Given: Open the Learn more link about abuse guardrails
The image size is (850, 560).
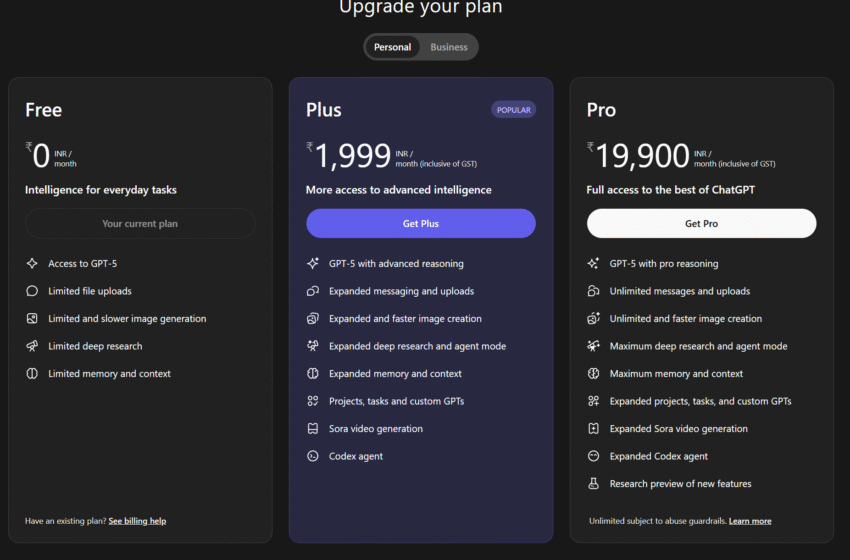Looking at the screenshot, I should [x=750, y=521].
